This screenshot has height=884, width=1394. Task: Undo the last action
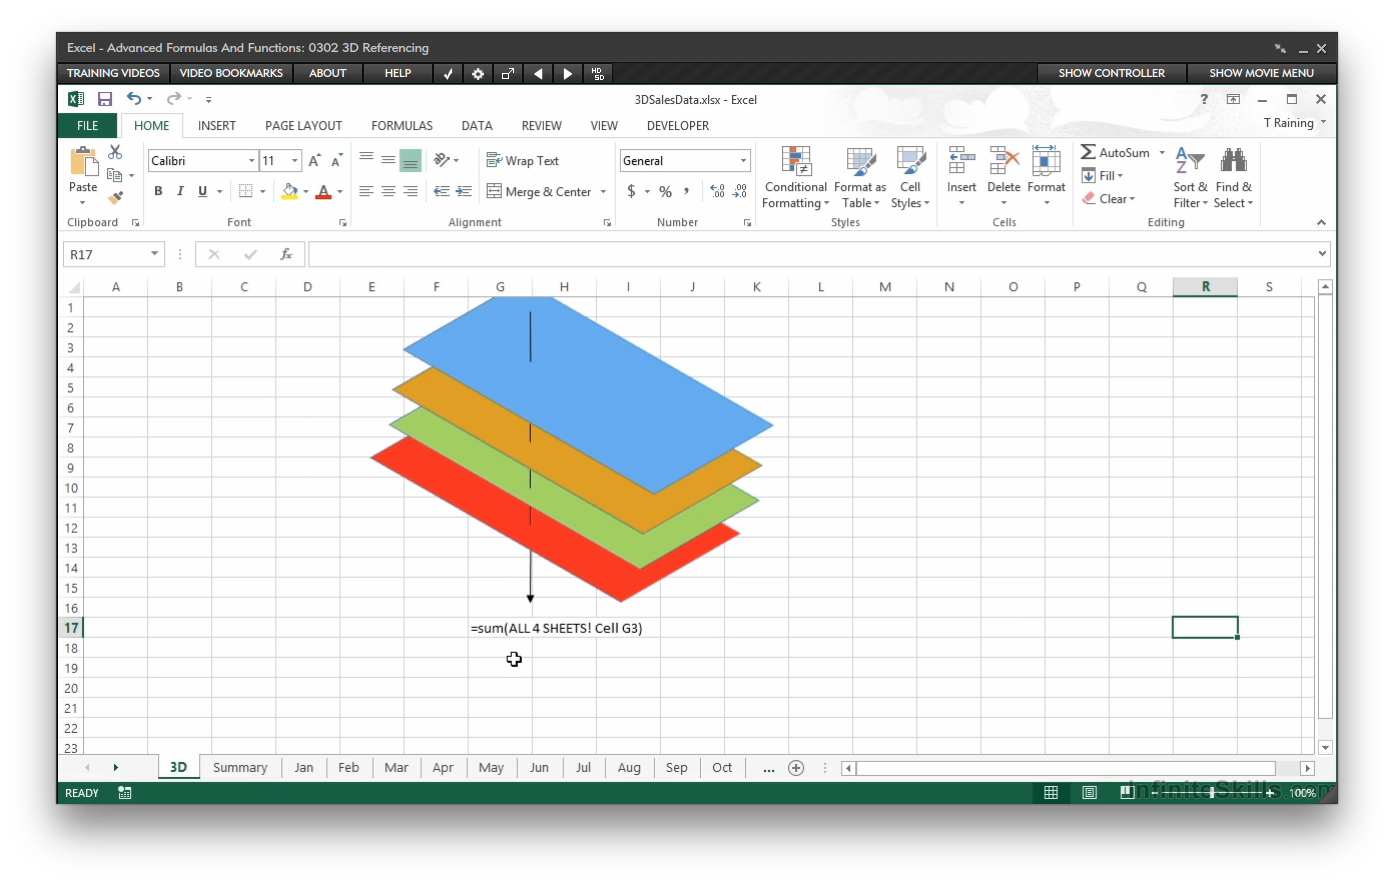point(134,98)
